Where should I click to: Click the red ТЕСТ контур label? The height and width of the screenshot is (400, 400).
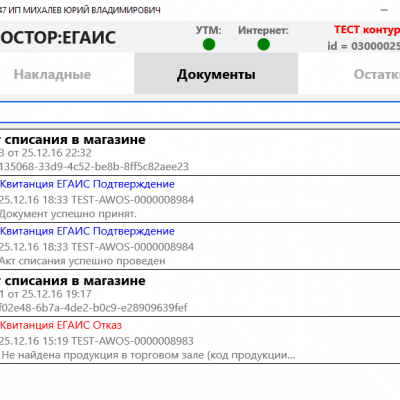[367, 30]
